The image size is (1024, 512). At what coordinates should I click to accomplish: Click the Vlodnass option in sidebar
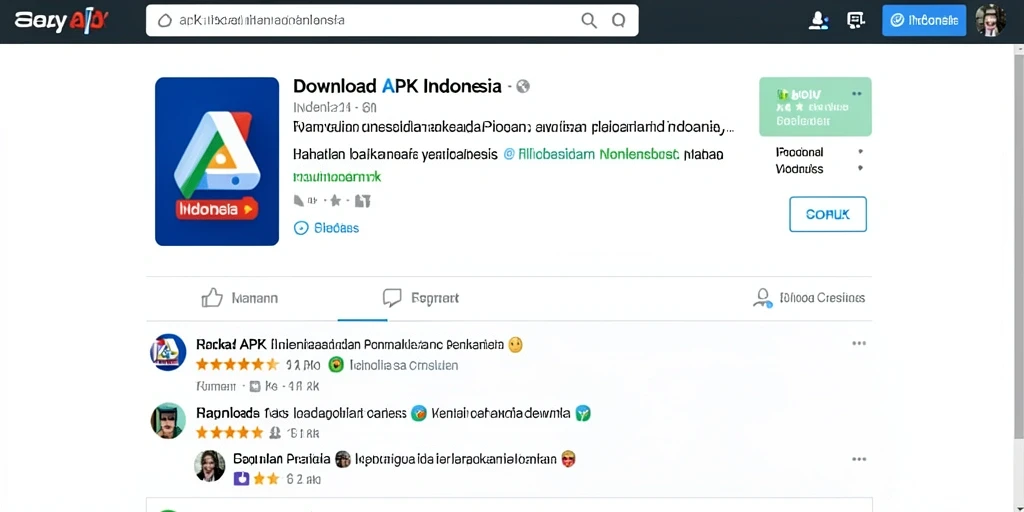pyautogui.click(x=799, y=169)
